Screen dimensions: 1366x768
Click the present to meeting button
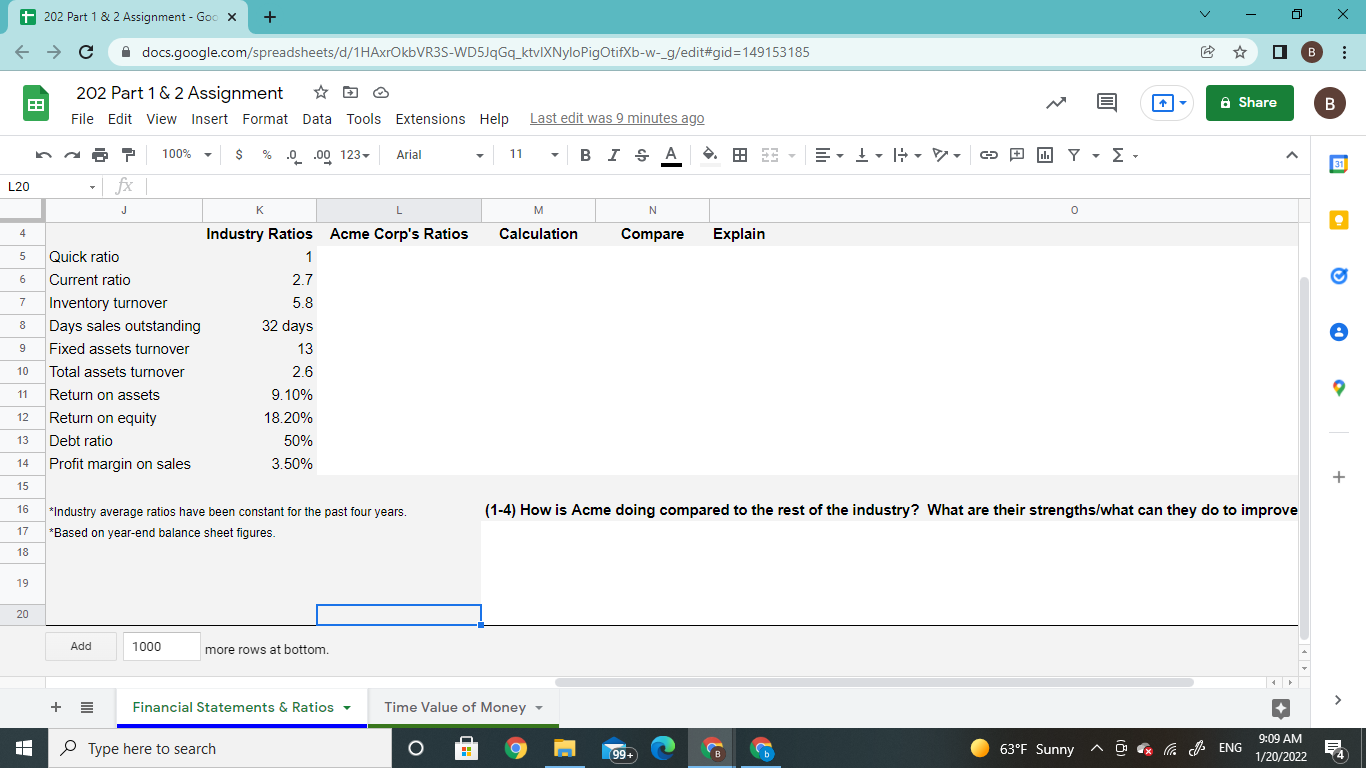[1168, 102]
